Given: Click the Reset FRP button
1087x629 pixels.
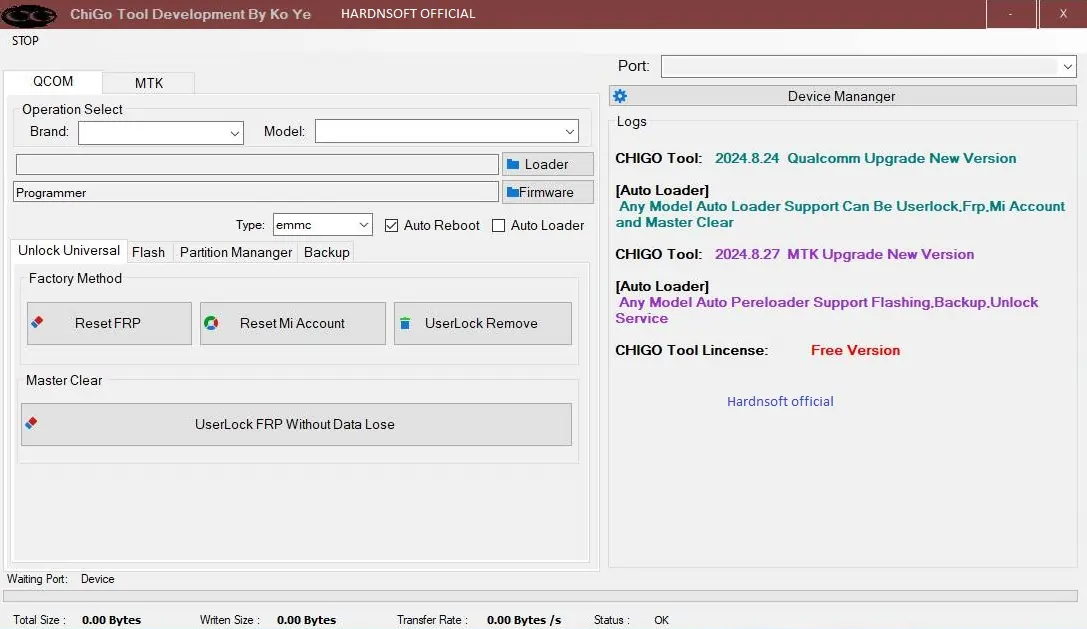Looking at the screenshot, I should [110, 323].
